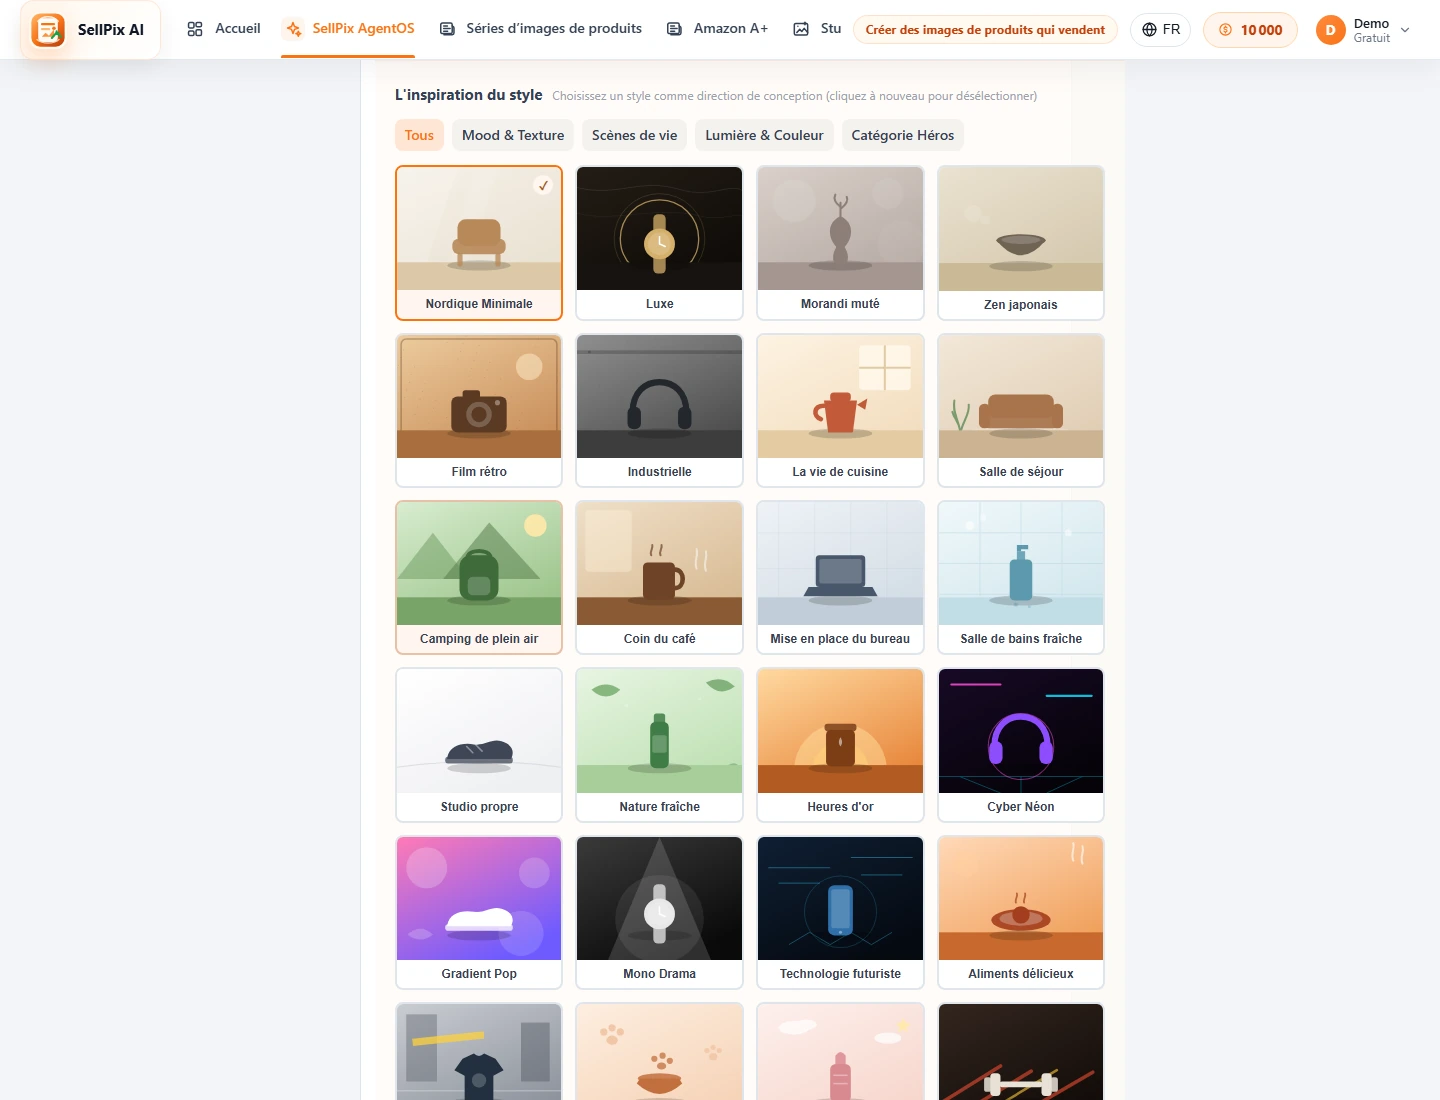Filter styles by Mood & Texture

click(513, 135)
